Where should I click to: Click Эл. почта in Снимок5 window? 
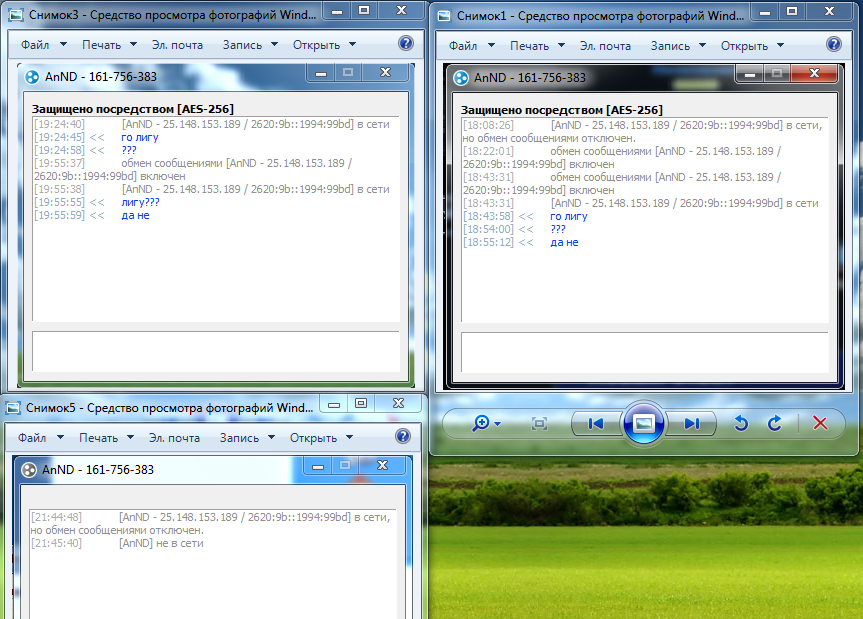click(174, 437)
